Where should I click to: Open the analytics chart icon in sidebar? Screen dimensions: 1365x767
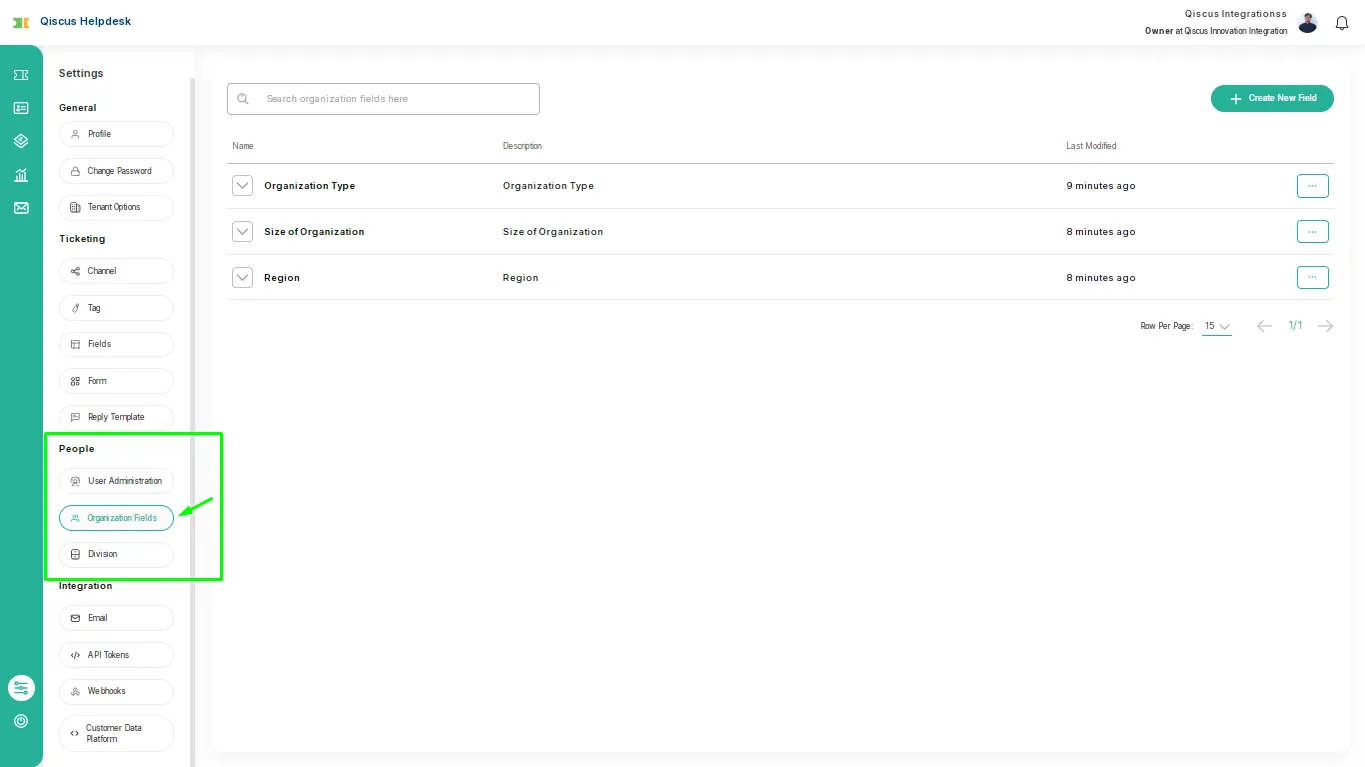pos(21,175)
